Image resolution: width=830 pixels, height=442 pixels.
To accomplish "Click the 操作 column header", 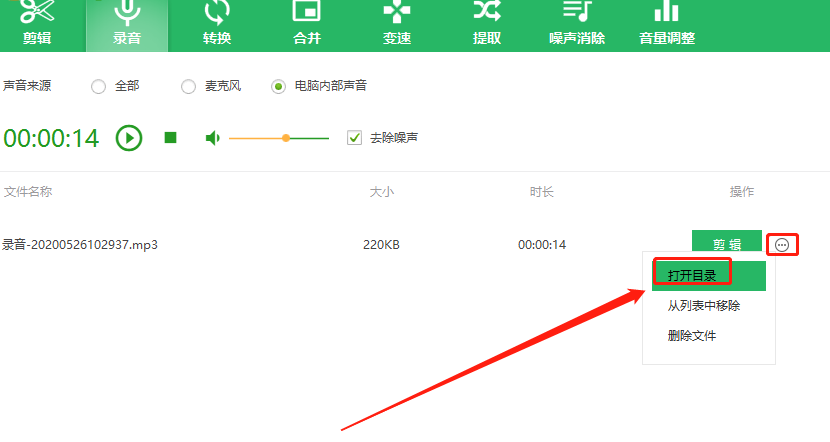I will pyautogui.click(x=742, y=192).
